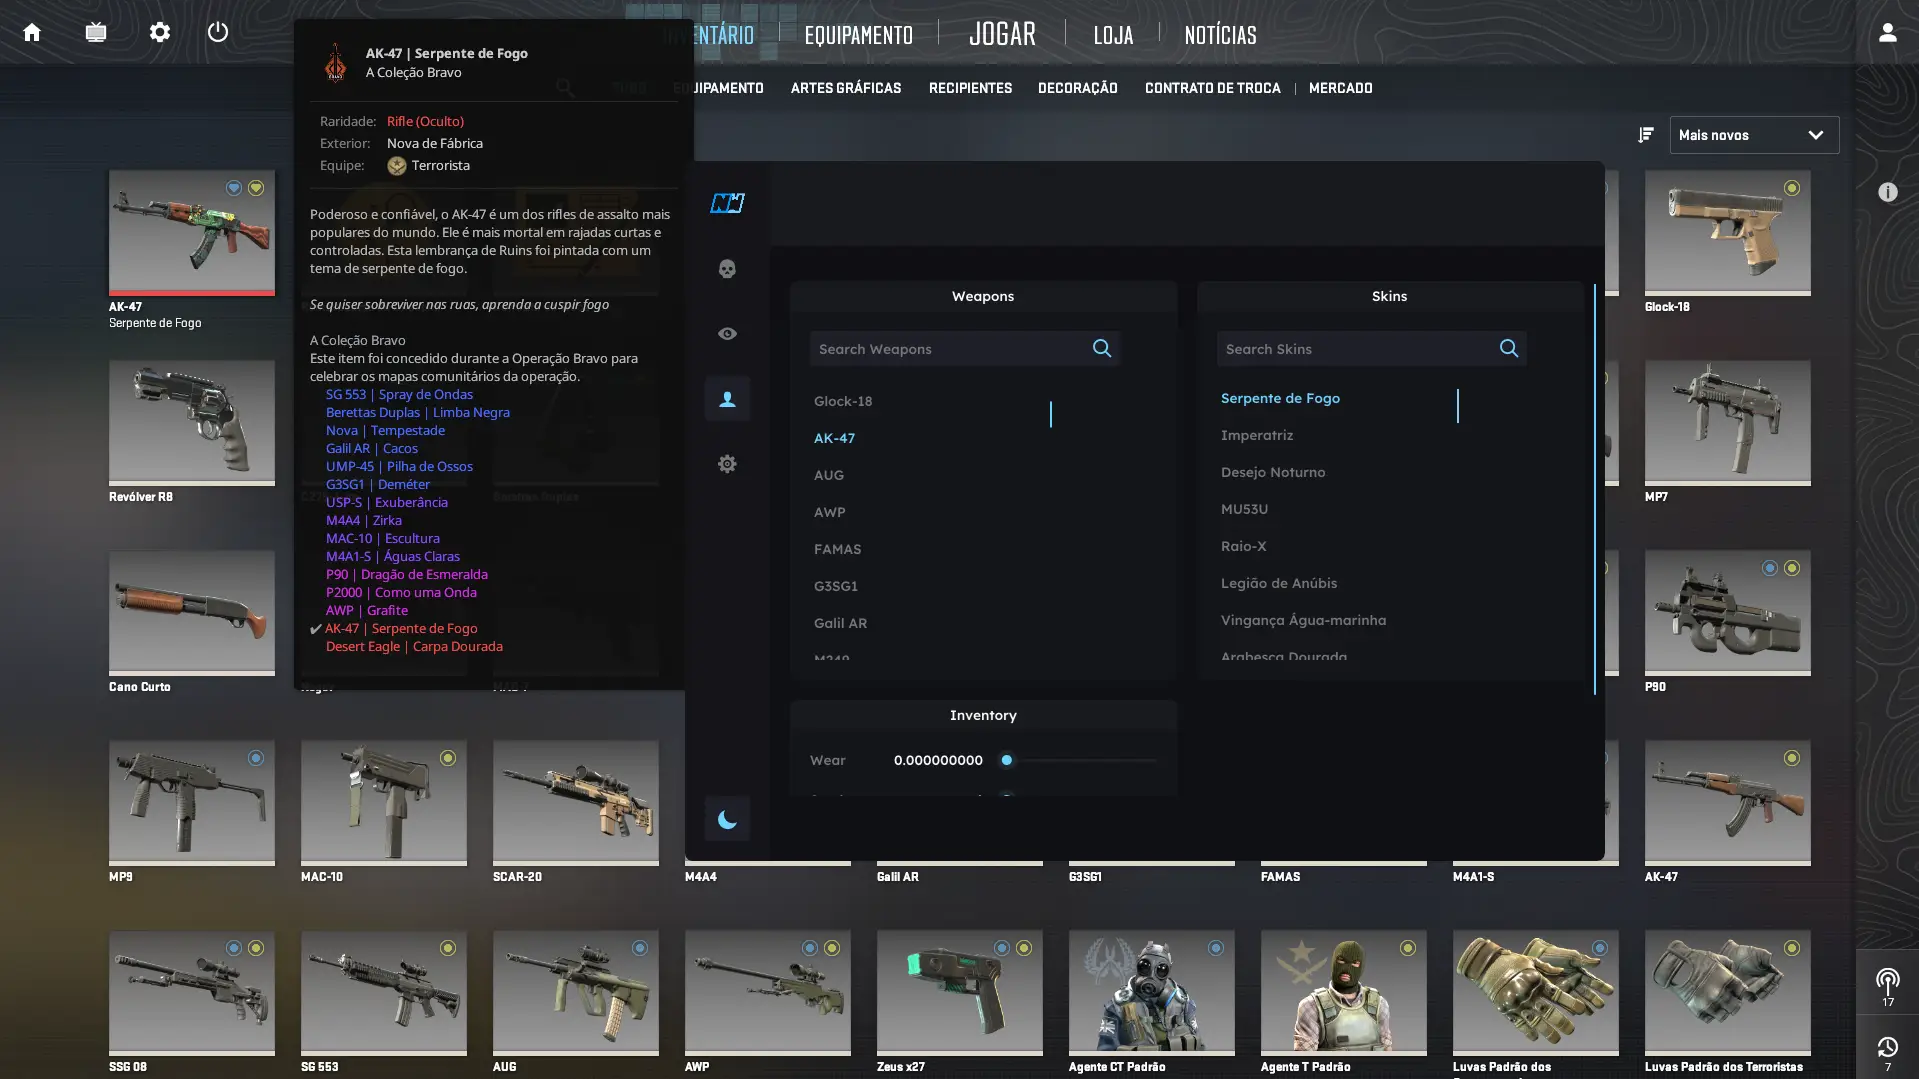
Task: Select AUG in Weapons list
Action: click(829, 475)
